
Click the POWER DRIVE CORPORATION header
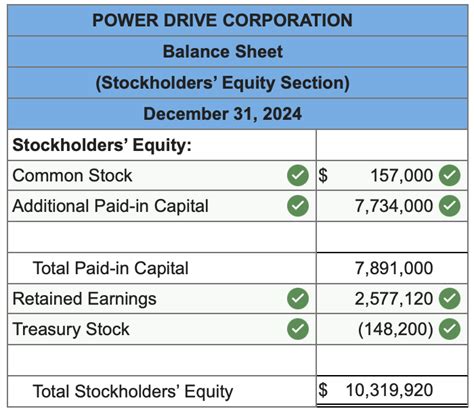pos(222,20)
